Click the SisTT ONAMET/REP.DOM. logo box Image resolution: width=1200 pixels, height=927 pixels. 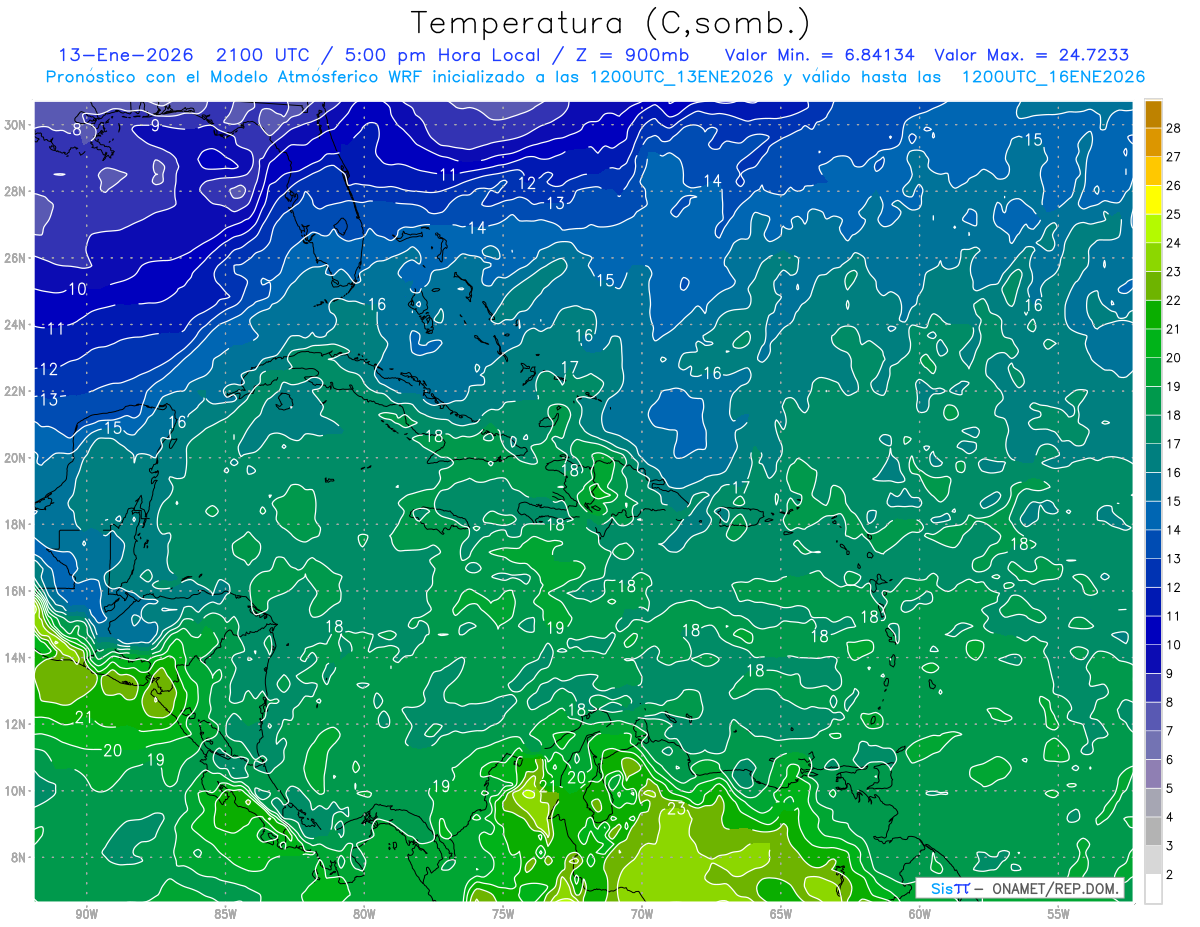1022,888
